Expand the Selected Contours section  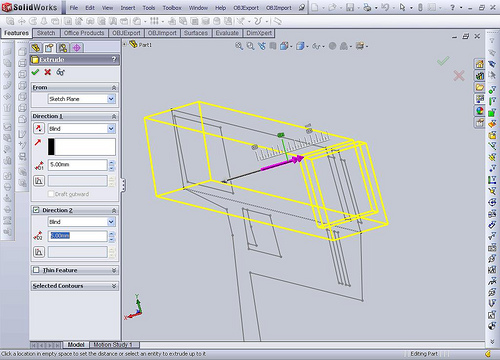click(114, 286)
